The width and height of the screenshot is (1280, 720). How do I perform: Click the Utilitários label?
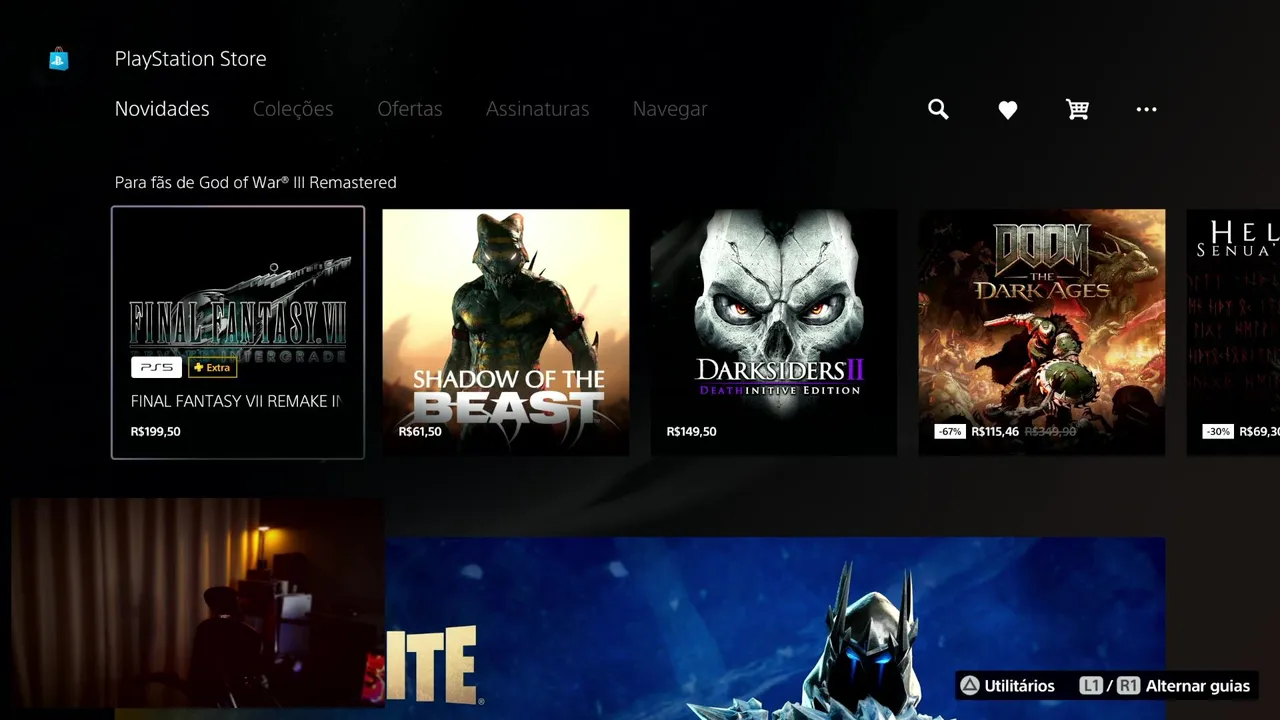click(1019, 686)
